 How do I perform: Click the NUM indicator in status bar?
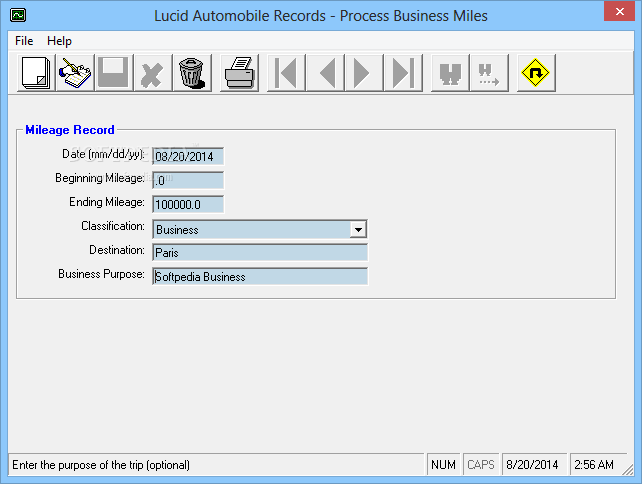443,465
